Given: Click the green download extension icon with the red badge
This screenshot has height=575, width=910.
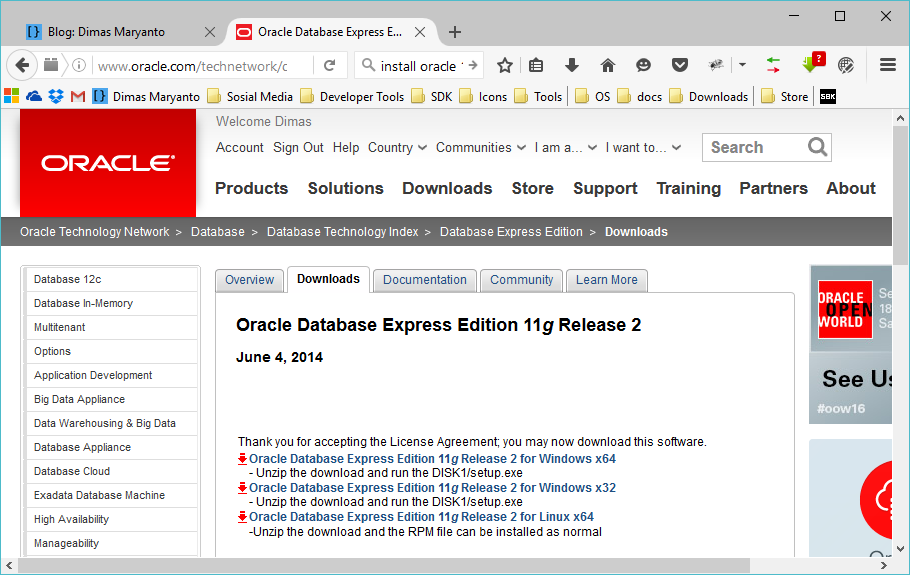Looking at the screenshot, I should (x=813, y=63).
